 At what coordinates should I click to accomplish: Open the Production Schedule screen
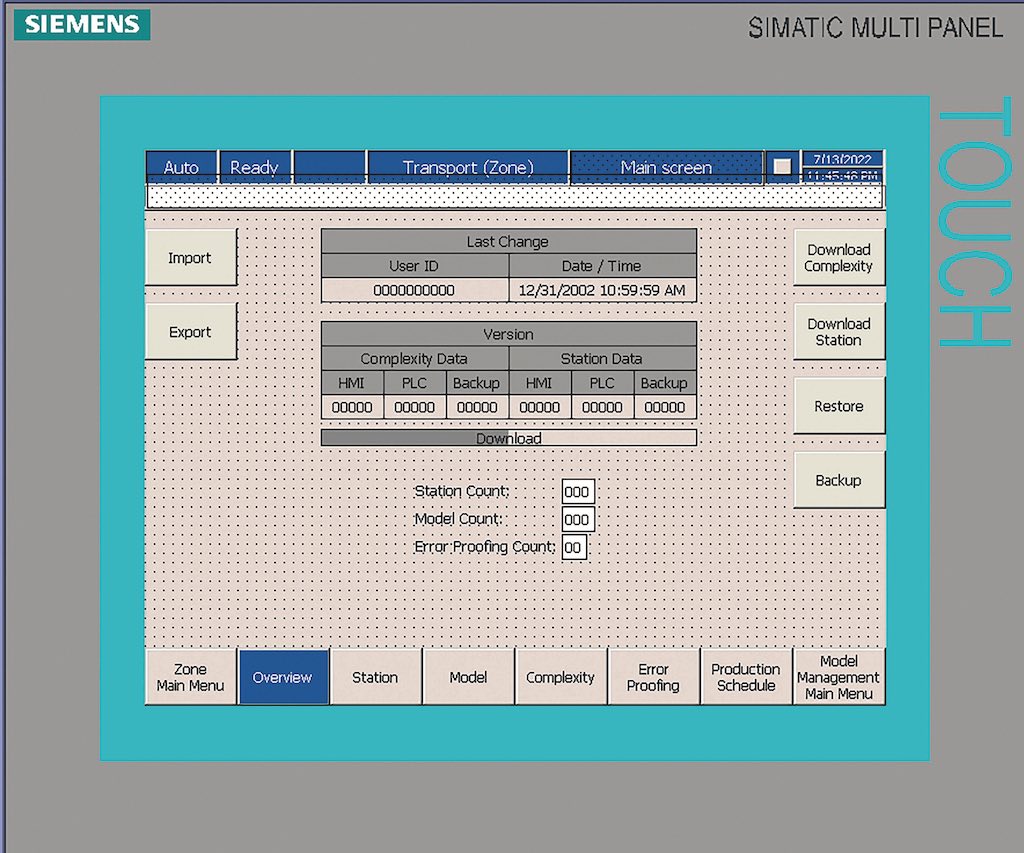[746, 677]
